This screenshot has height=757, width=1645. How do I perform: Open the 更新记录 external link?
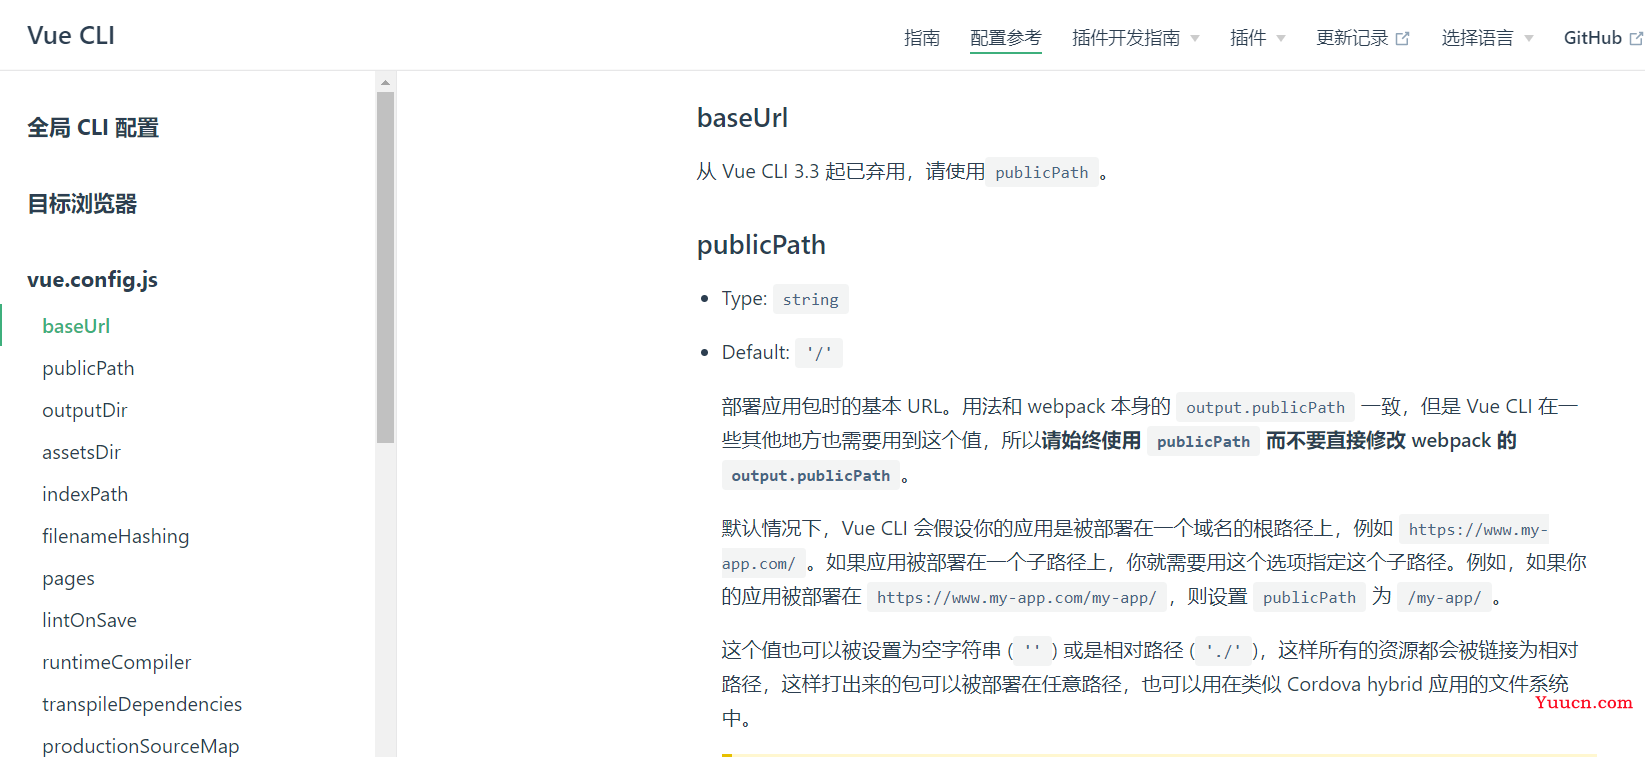[1362, 38]
